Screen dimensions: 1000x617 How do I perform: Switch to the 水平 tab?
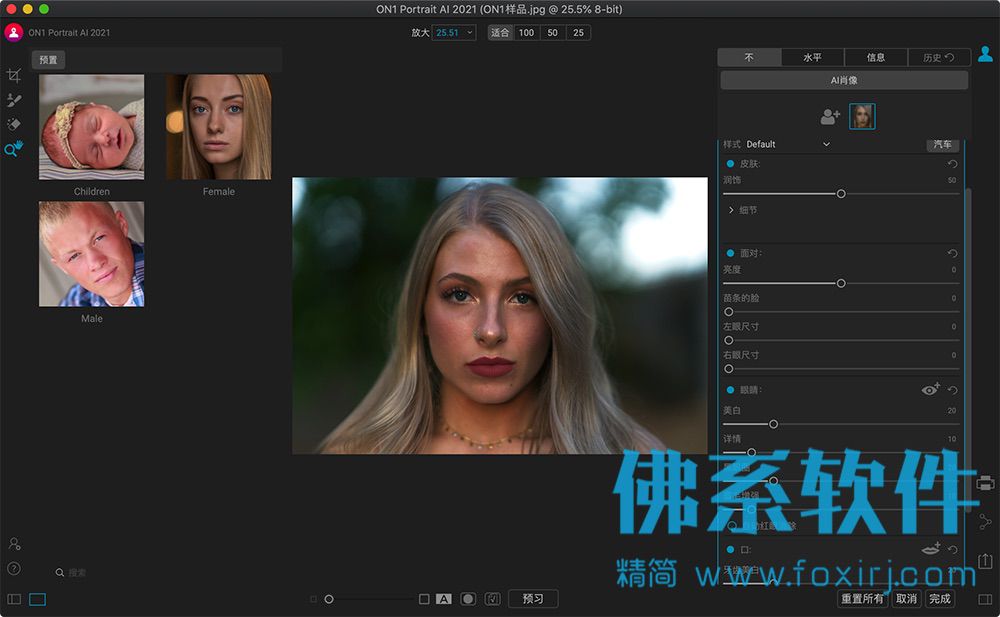point(812,57)
